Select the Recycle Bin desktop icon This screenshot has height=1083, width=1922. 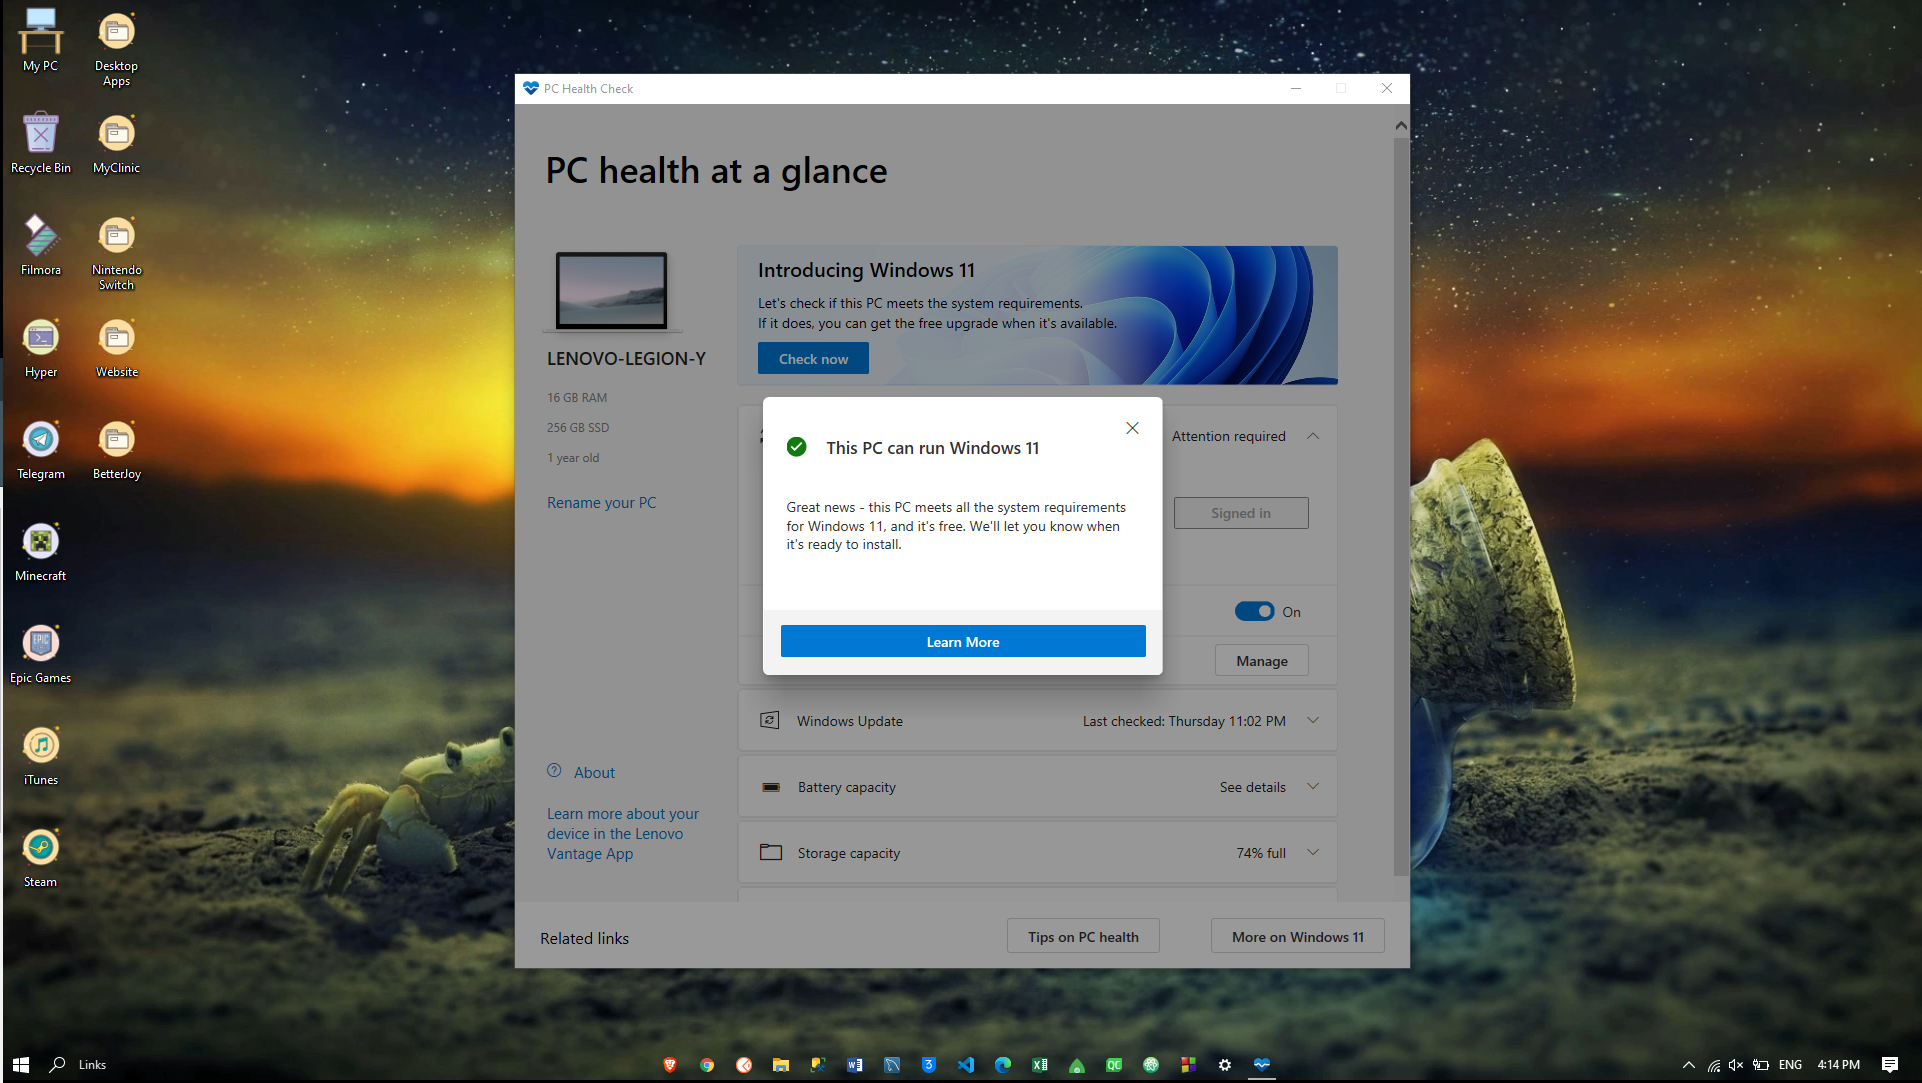[41, 142]
